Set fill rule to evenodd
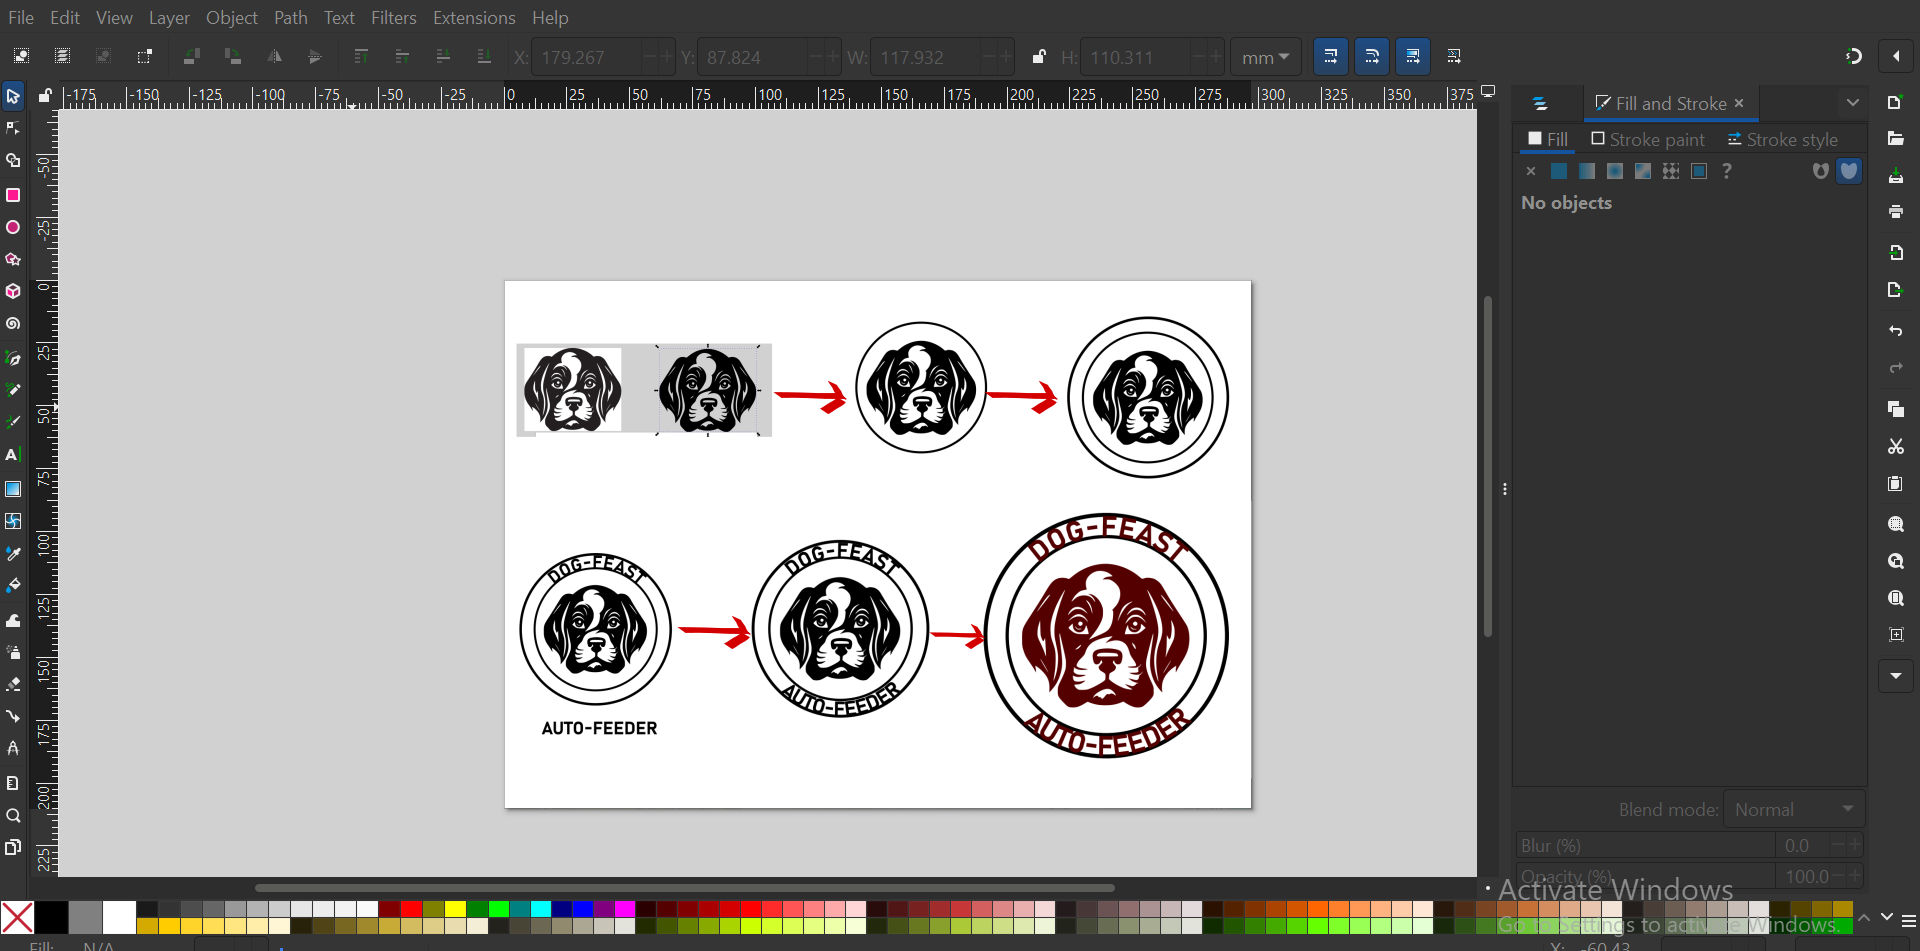1920x951 pixels. pos(1821,171)
